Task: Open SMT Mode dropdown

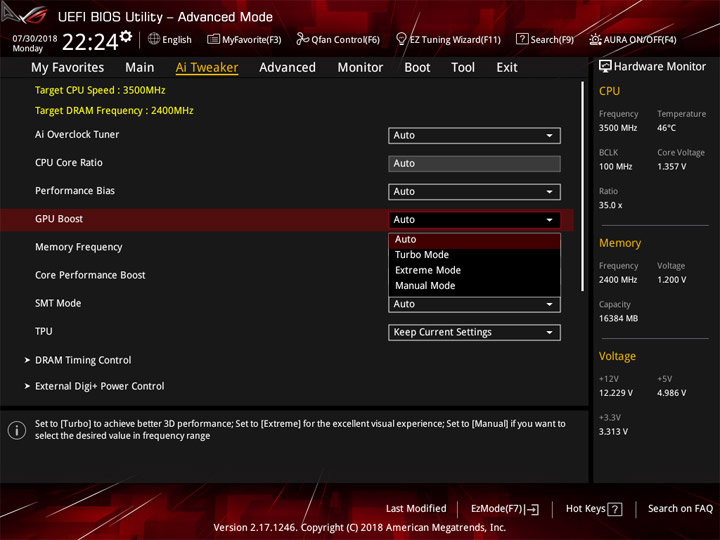Action: click(474, 304)
